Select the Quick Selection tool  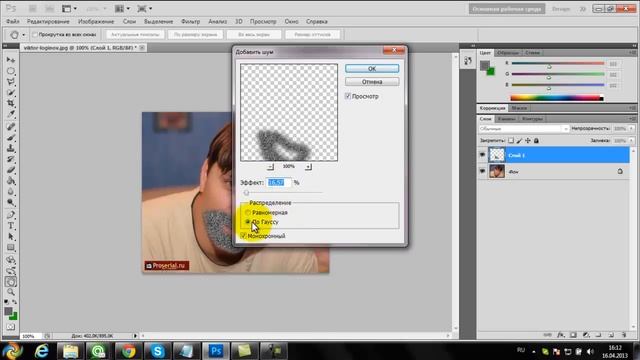point(11,93)
